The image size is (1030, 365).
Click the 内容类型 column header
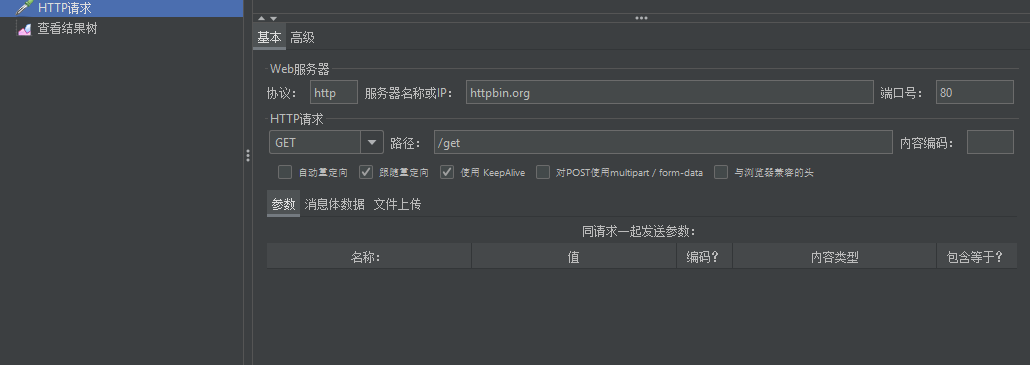click(834, 256)
